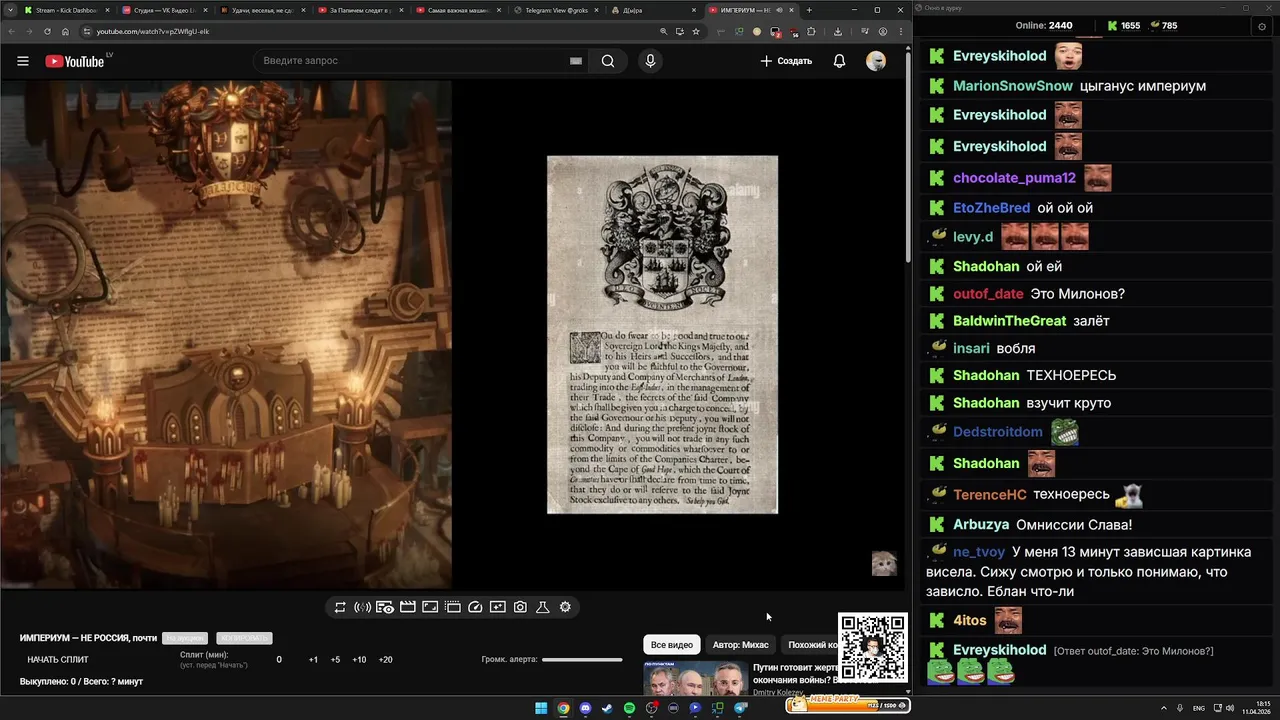
Task: Open Steam from the taskbar
Action: click(607, 708)
